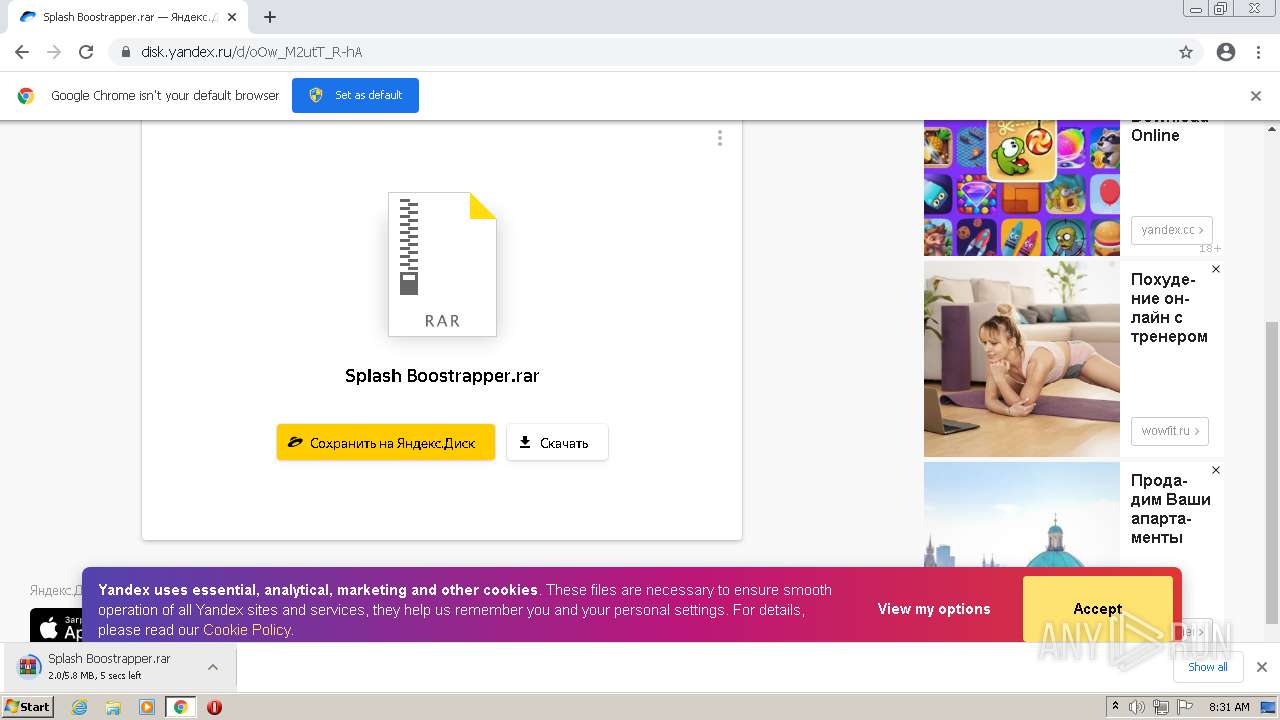Dismiss the default browser notification bar

tap(1256, 96)
